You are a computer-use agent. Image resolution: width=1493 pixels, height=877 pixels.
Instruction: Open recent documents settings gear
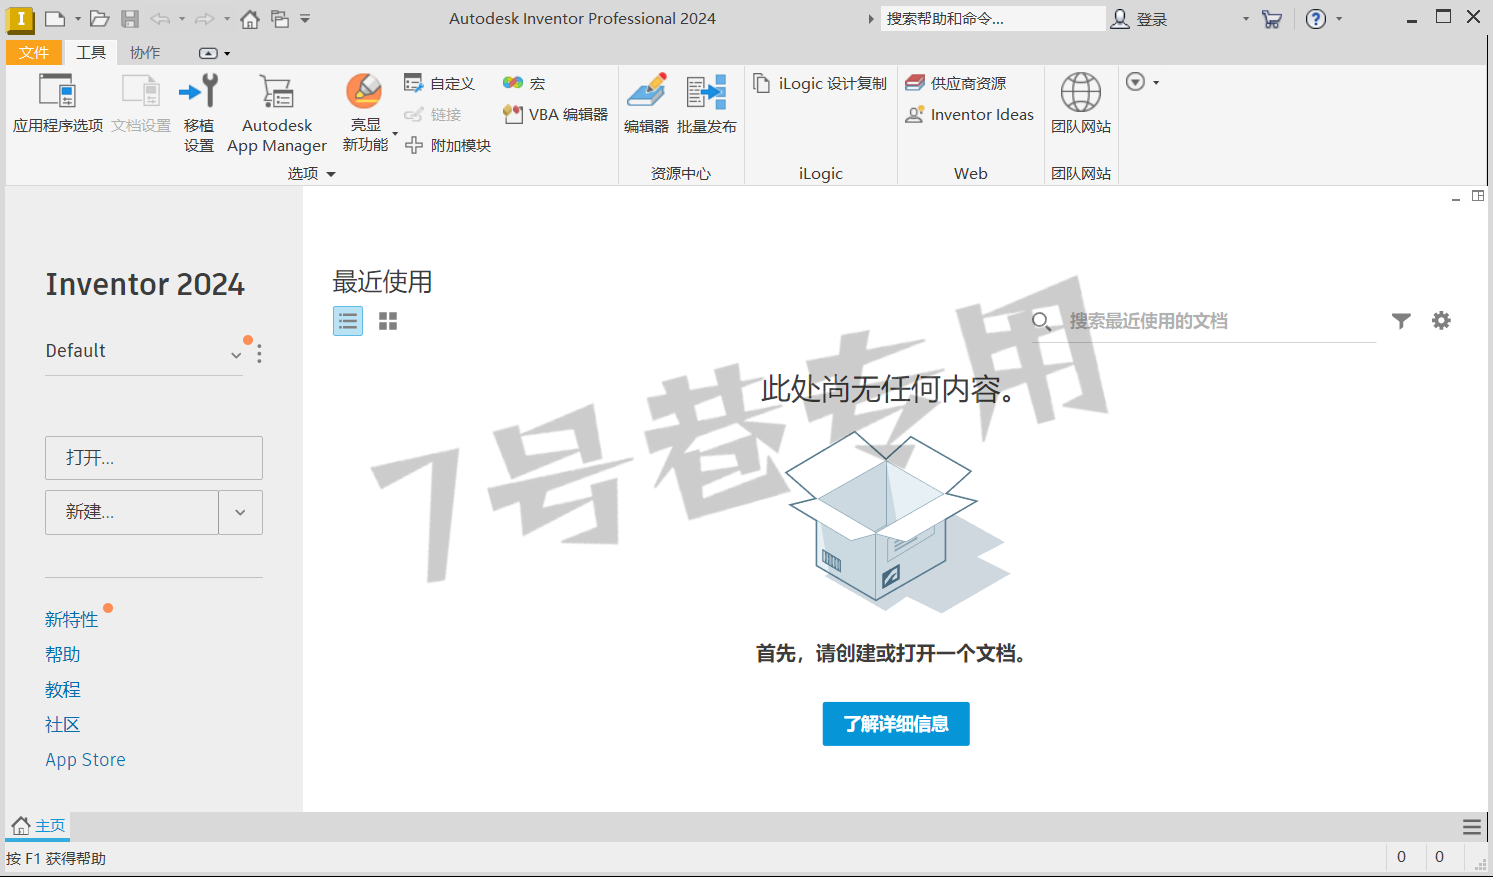point(1441,320)
